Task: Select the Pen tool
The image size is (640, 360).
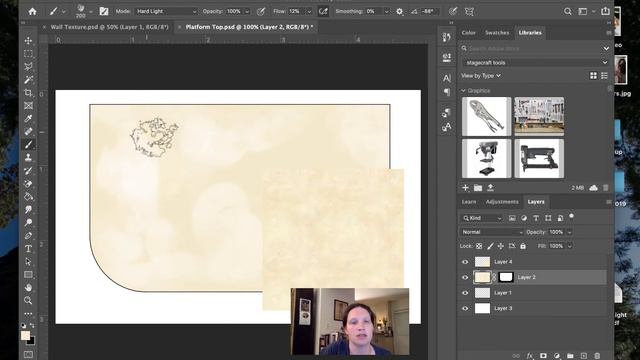Action: pos(28,236)
